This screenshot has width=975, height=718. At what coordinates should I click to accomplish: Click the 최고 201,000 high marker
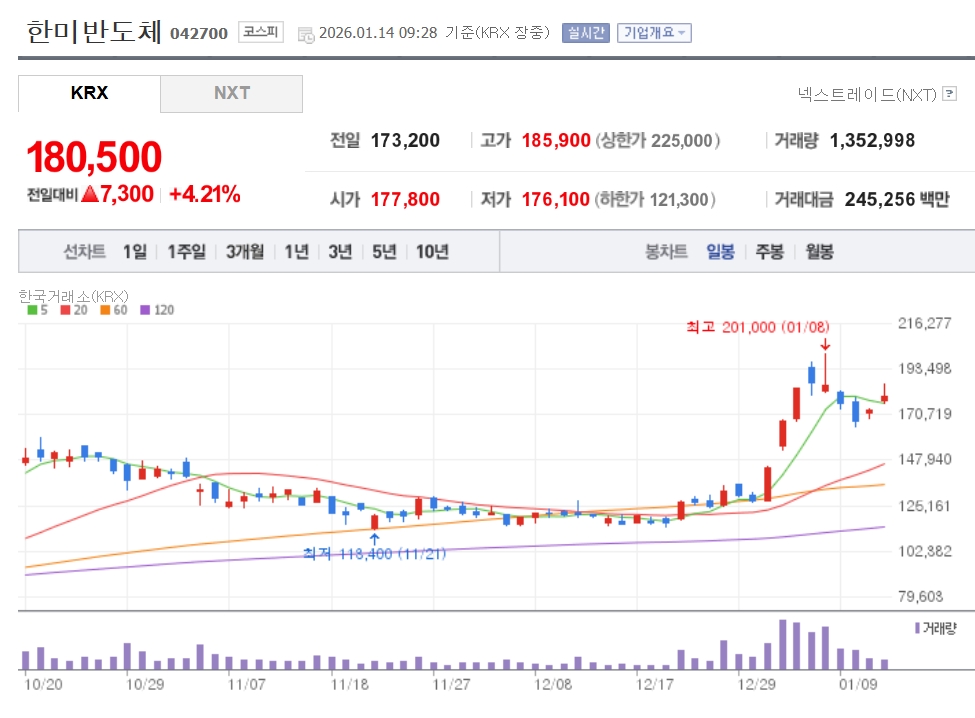pyautogui.click(x=757, y=327)
